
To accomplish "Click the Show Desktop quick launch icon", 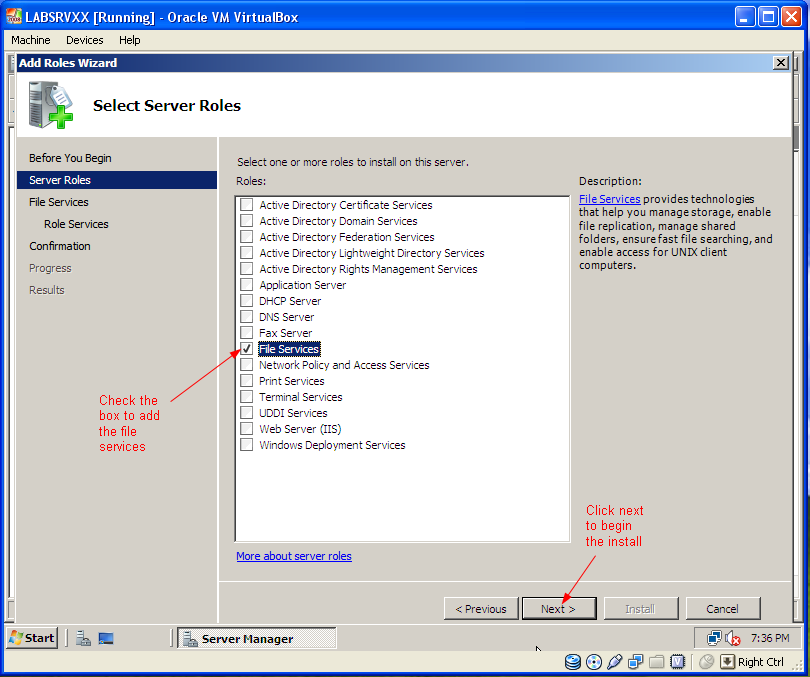I will pos(106,639).
